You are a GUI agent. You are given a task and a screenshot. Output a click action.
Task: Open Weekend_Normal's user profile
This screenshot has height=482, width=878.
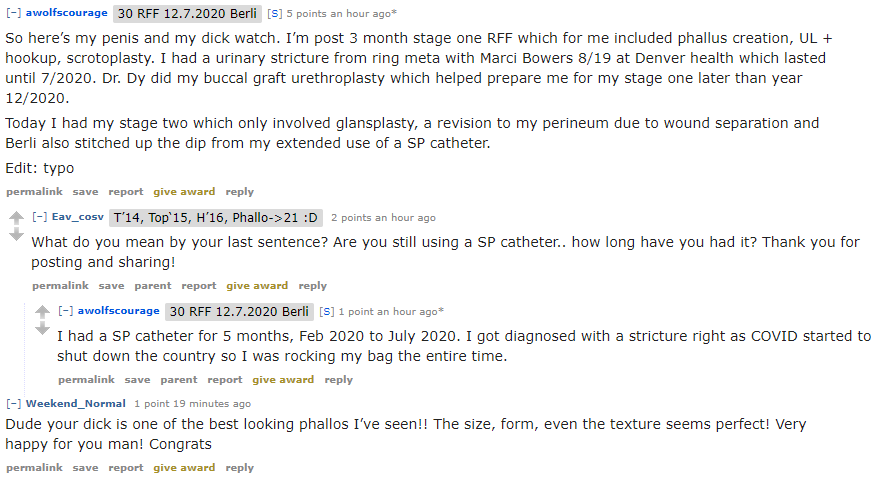coord(76,403)
